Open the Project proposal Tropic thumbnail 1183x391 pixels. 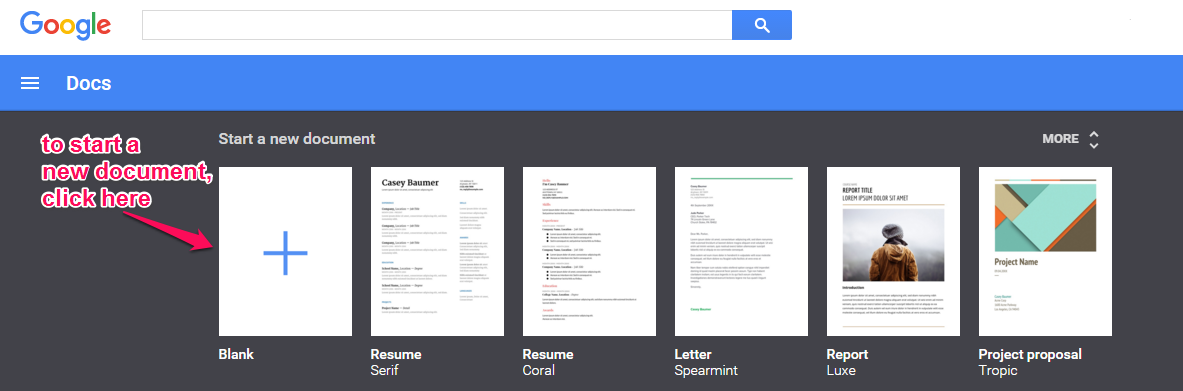coord(1046,251)
